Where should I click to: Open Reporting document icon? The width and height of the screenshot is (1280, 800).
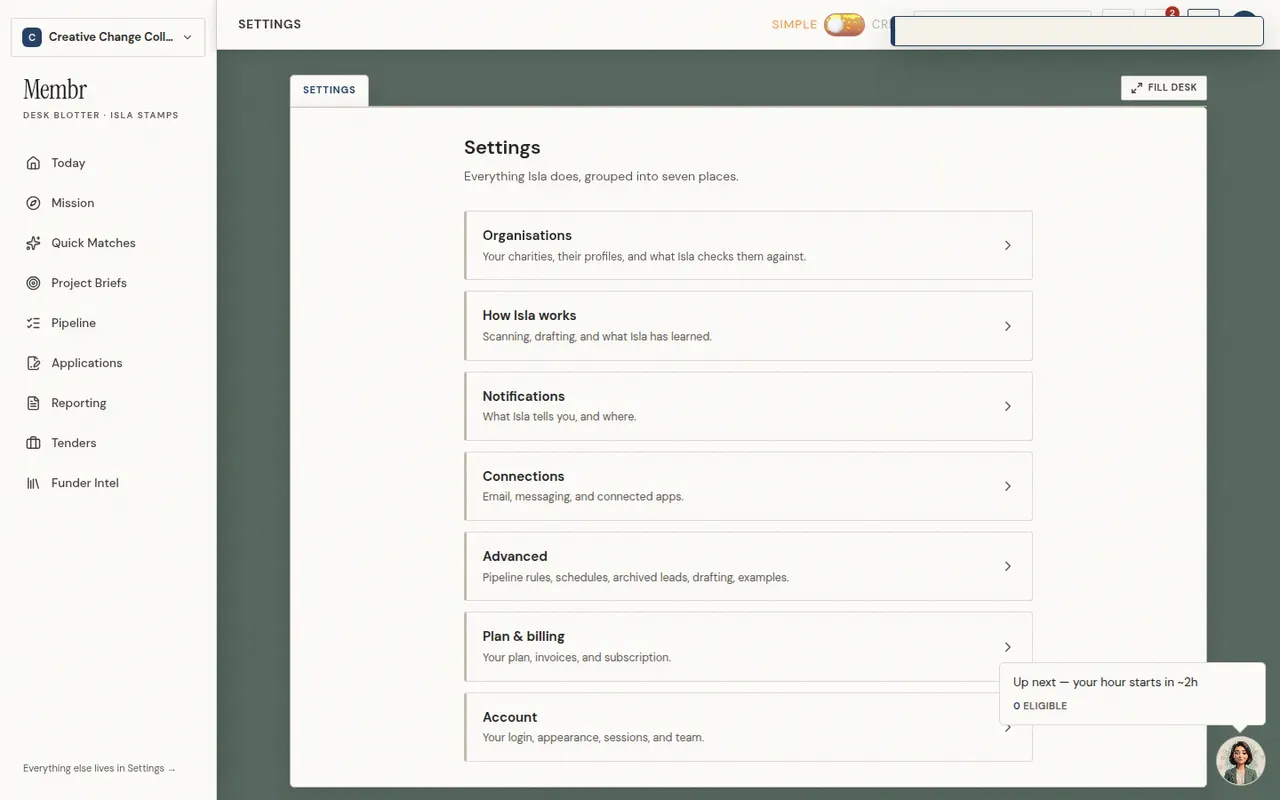[33, 403]
